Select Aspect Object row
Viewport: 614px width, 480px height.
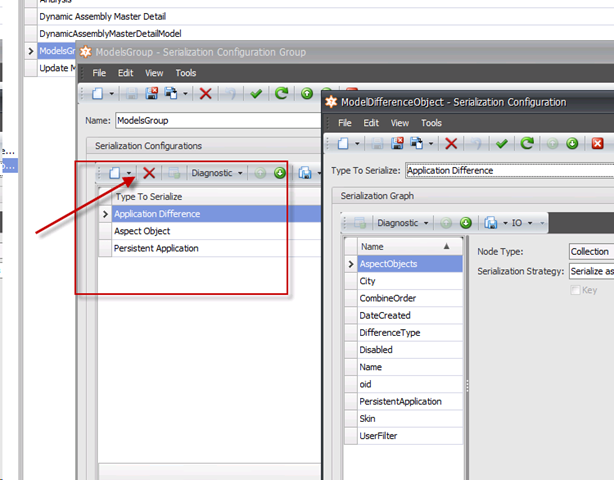coord(210,231)
